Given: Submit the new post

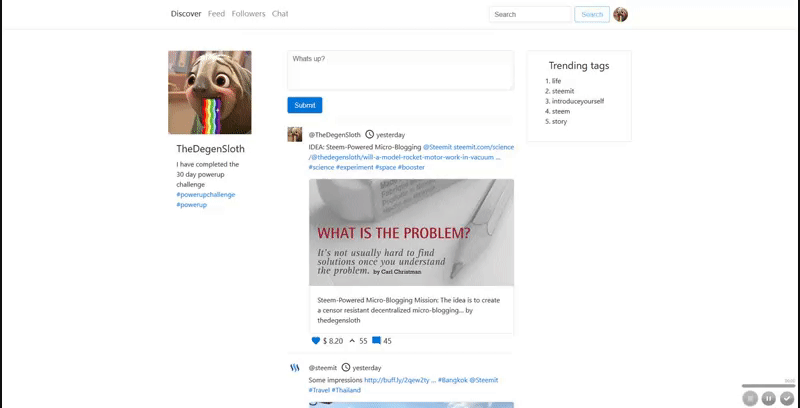Looking at the screenshot, I should (x=305, y=105).
